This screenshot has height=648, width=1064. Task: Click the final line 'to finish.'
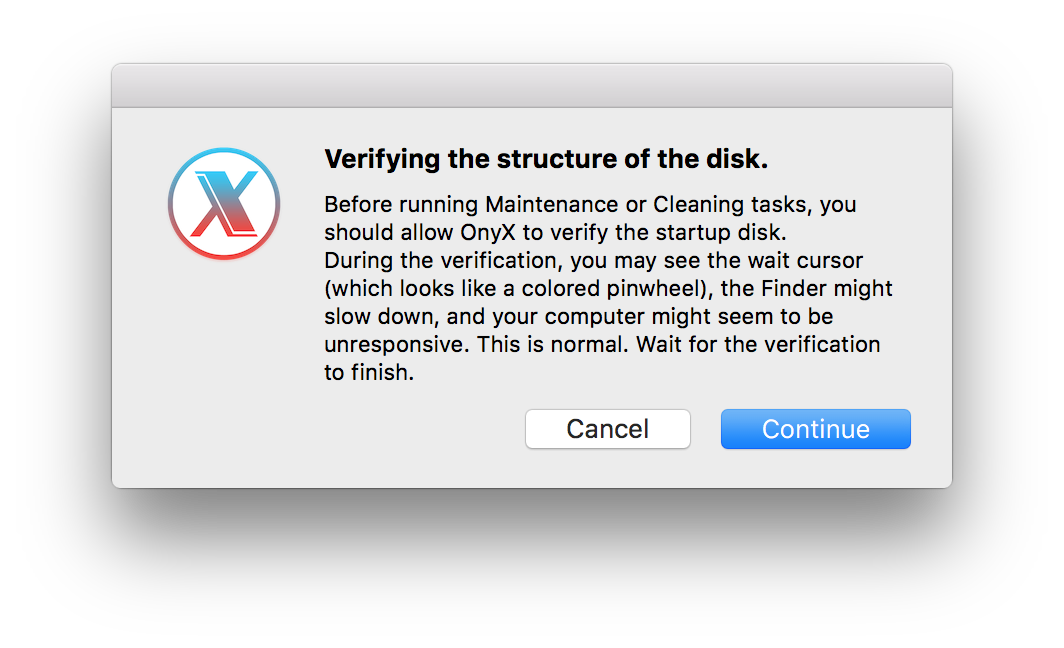click(369, 373)
